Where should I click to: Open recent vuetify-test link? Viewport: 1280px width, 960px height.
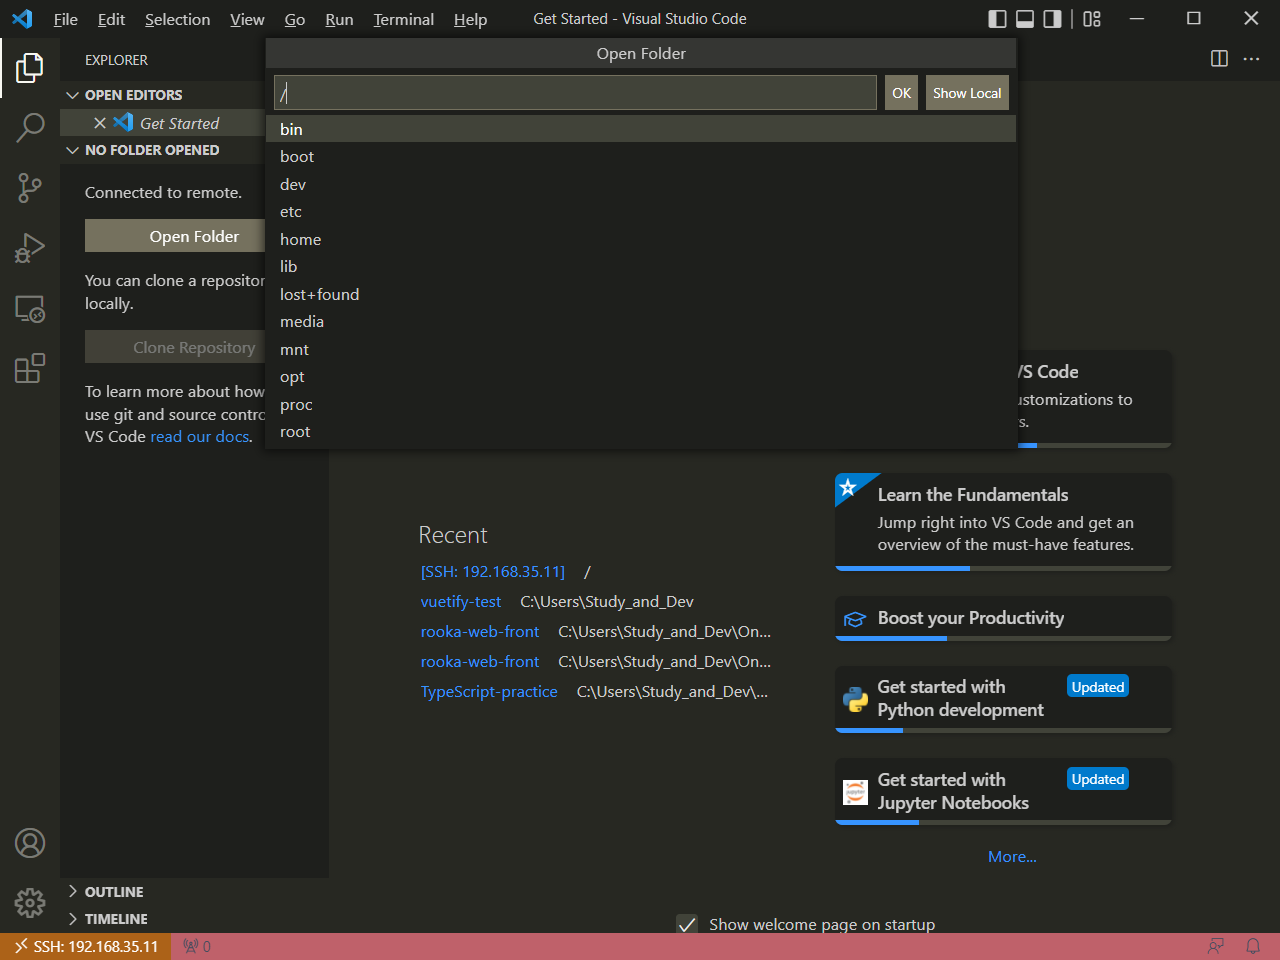tap(461, 602)
